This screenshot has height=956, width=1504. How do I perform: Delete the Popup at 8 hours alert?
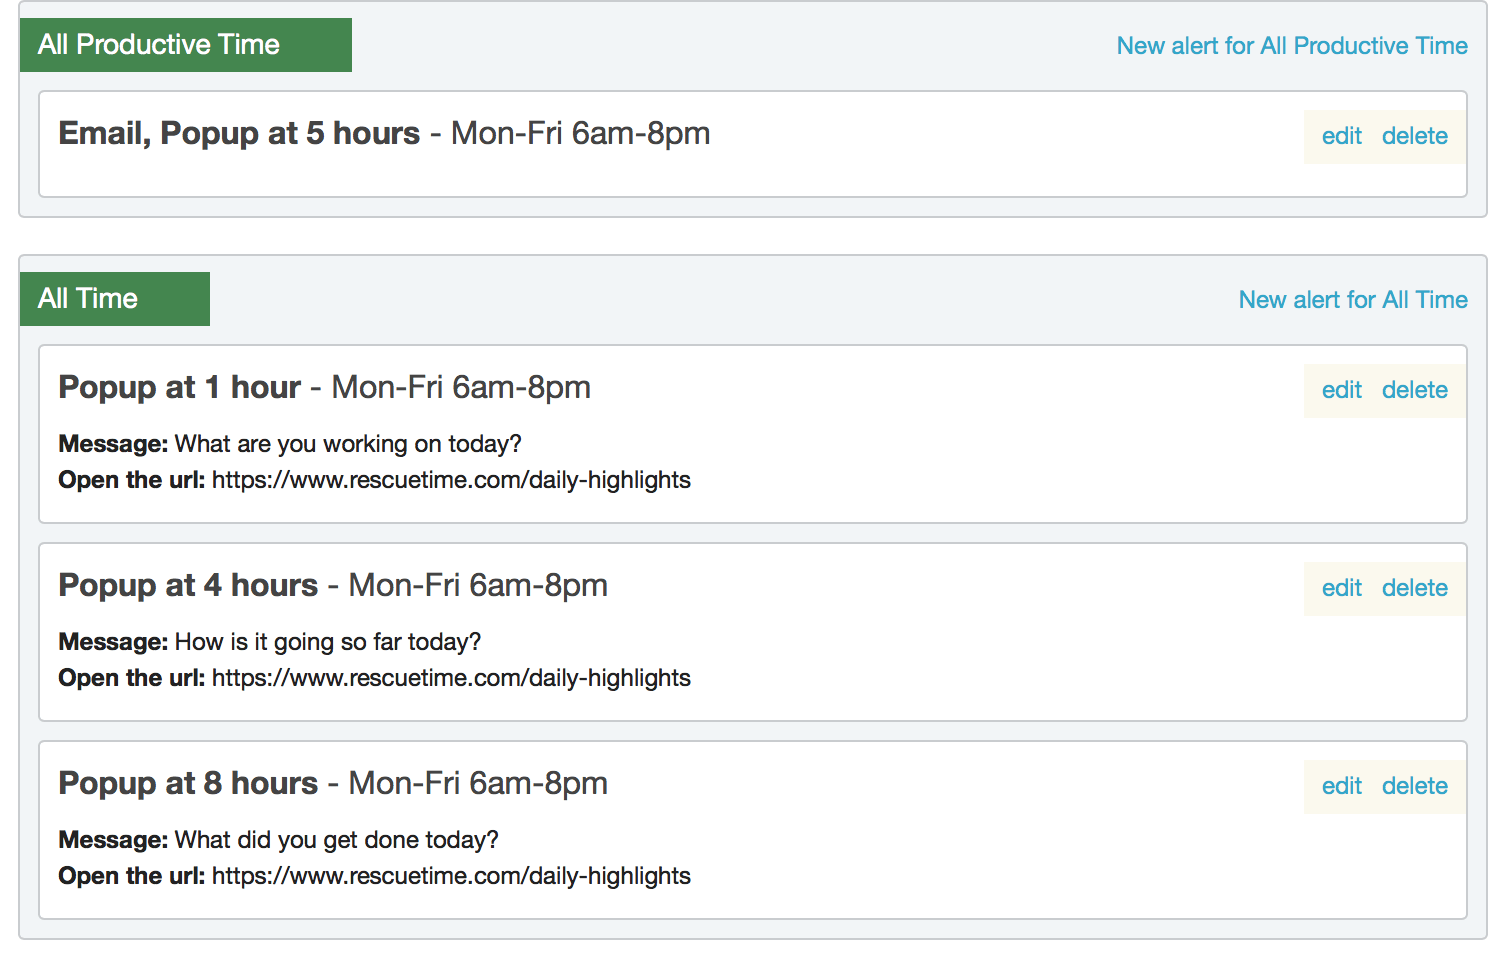pyautogui.click(x=1414, y=786)
